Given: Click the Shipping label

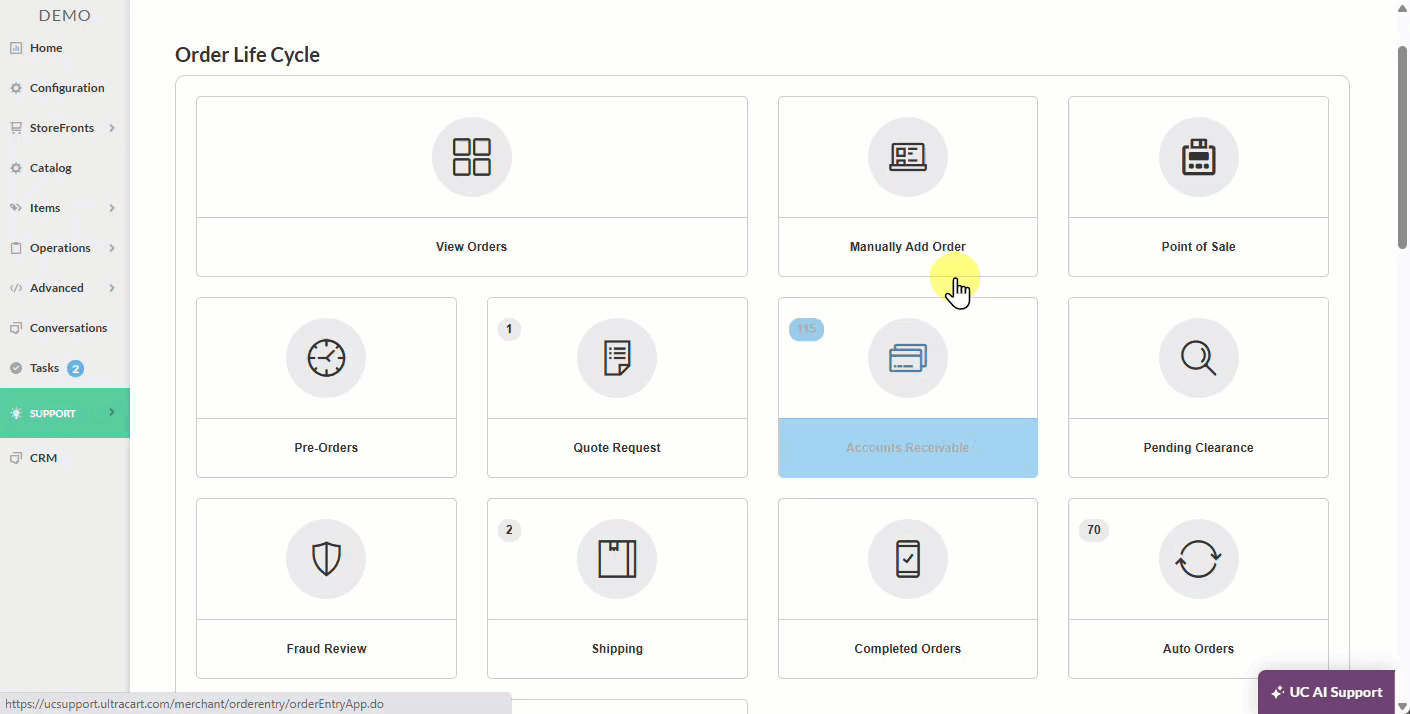Looking at the screenshot, I should click(617, 649).
